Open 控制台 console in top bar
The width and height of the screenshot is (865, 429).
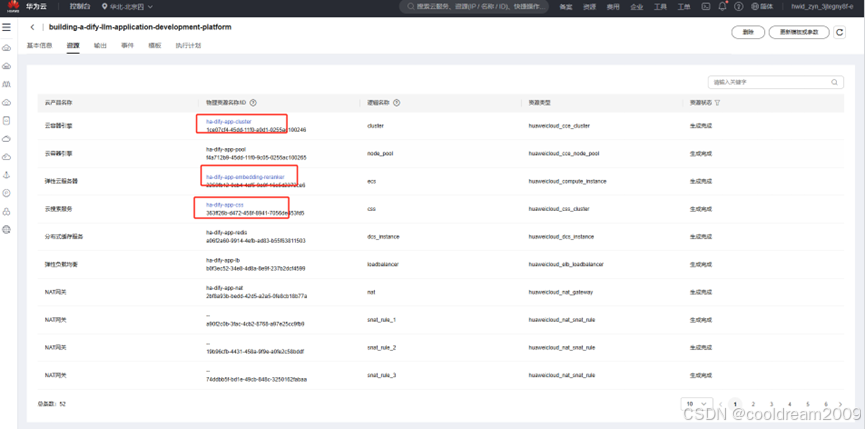78,7
